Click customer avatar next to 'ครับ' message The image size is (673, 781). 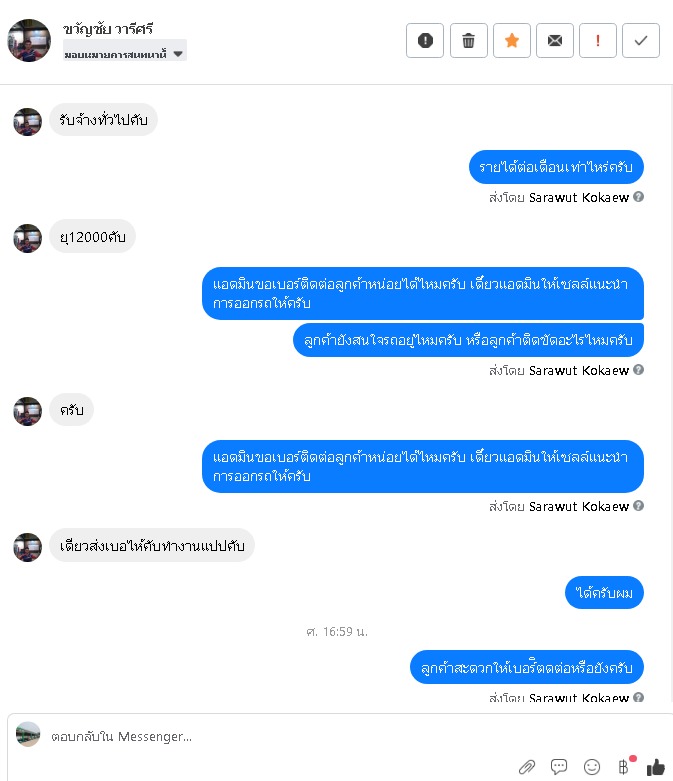(x=27, y=411)
